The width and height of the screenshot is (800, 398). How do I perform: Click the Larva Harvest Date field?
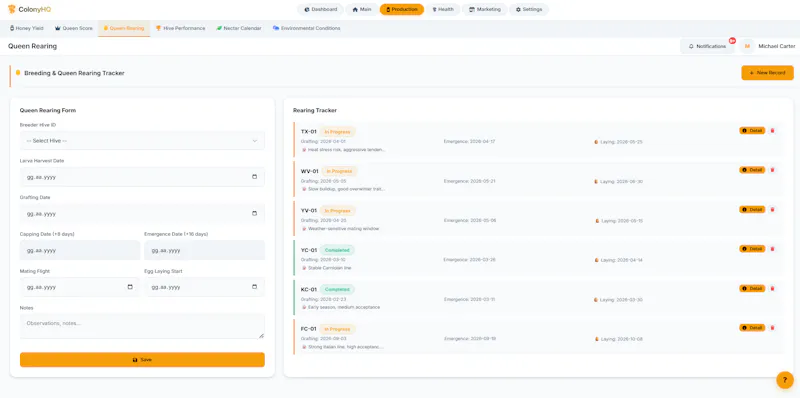click(x=142, y=177)
